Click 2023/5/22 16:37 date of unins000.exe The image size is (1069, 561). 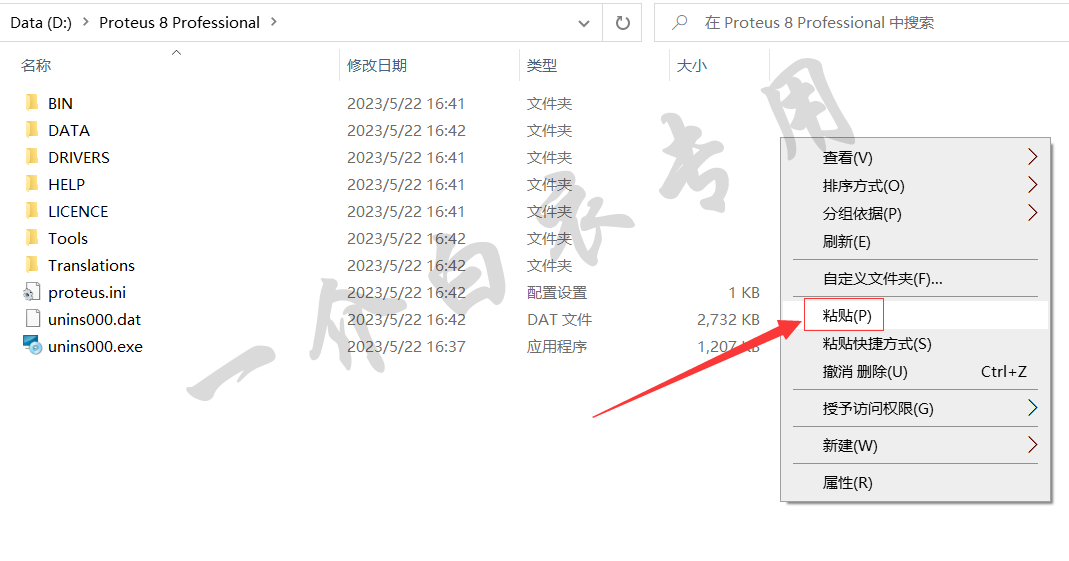tap(406, 346)
